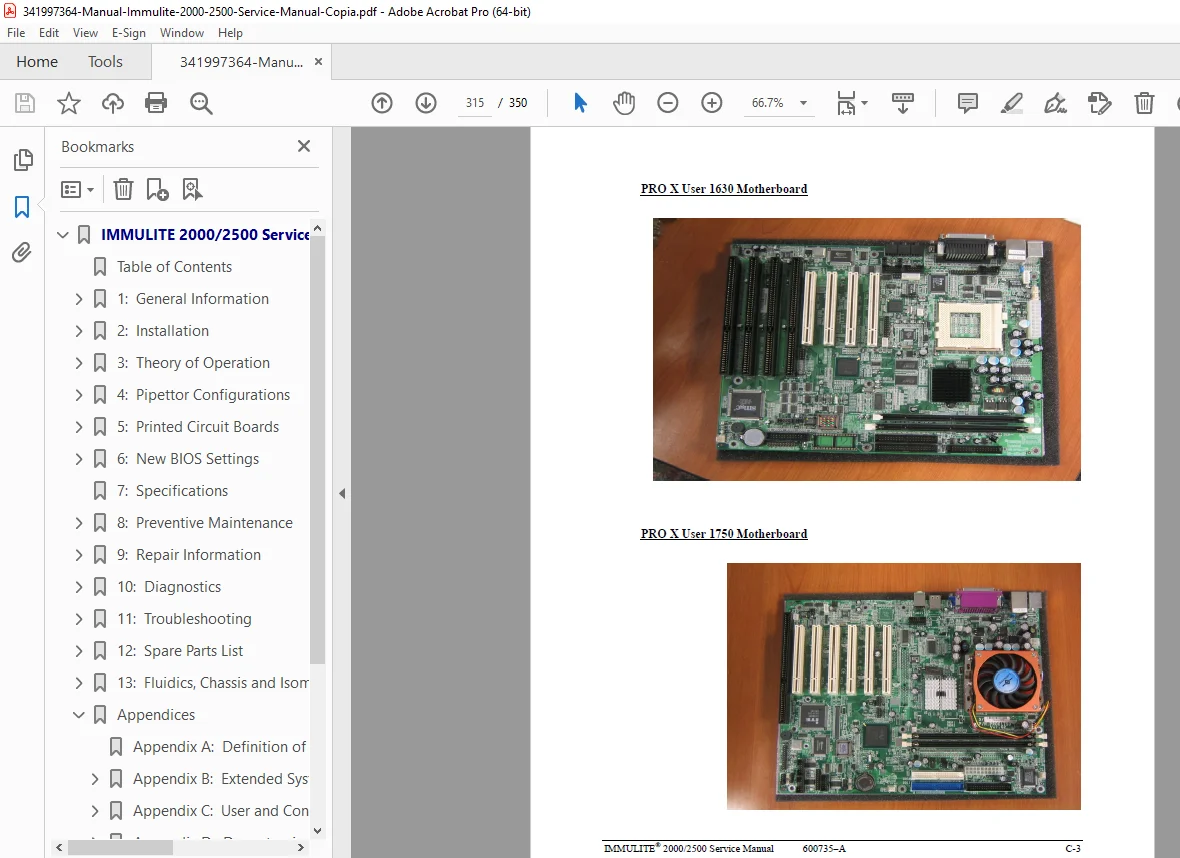This screenshot has width=1180, height=858.
Task: Click the page number field 315
Action: (x=475, y=103)
